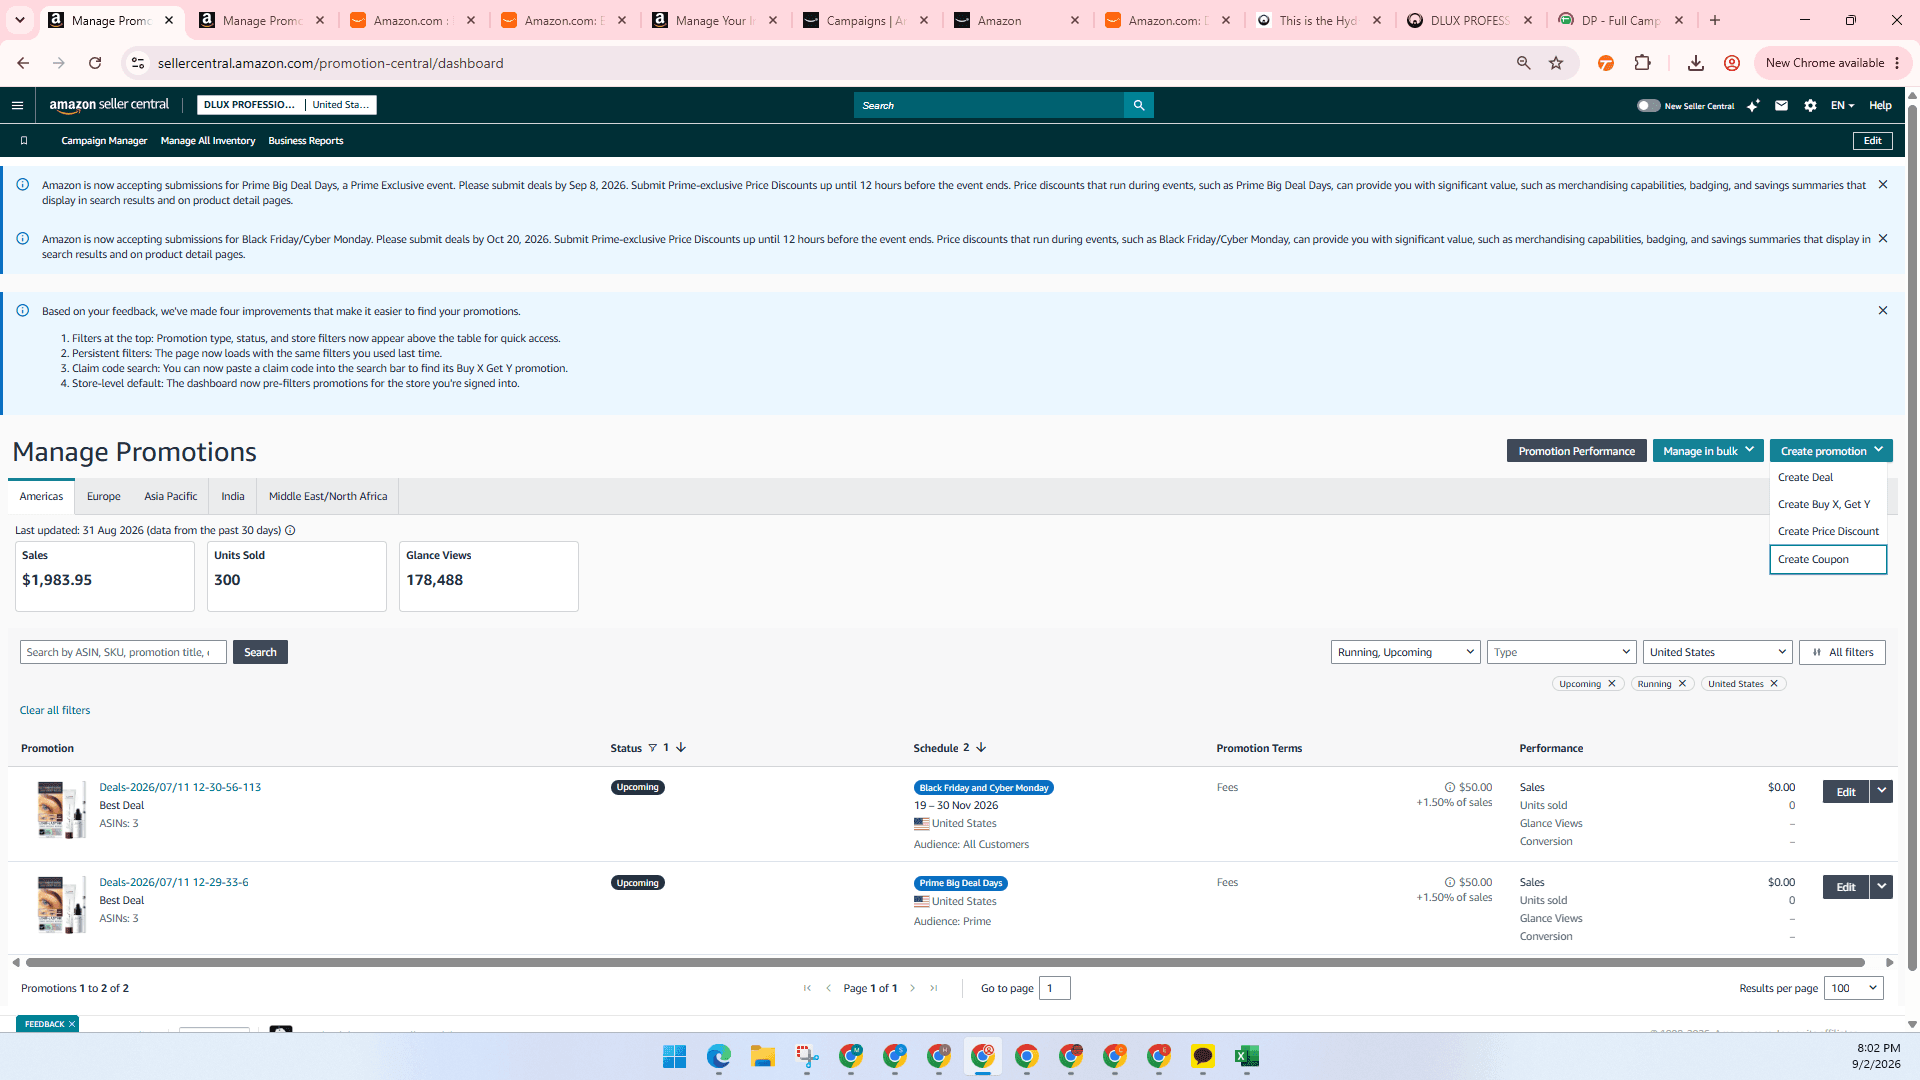Open the Seller Central hamburger menu
Screen dimensions: 1920x1080
[x=17, y=105]
